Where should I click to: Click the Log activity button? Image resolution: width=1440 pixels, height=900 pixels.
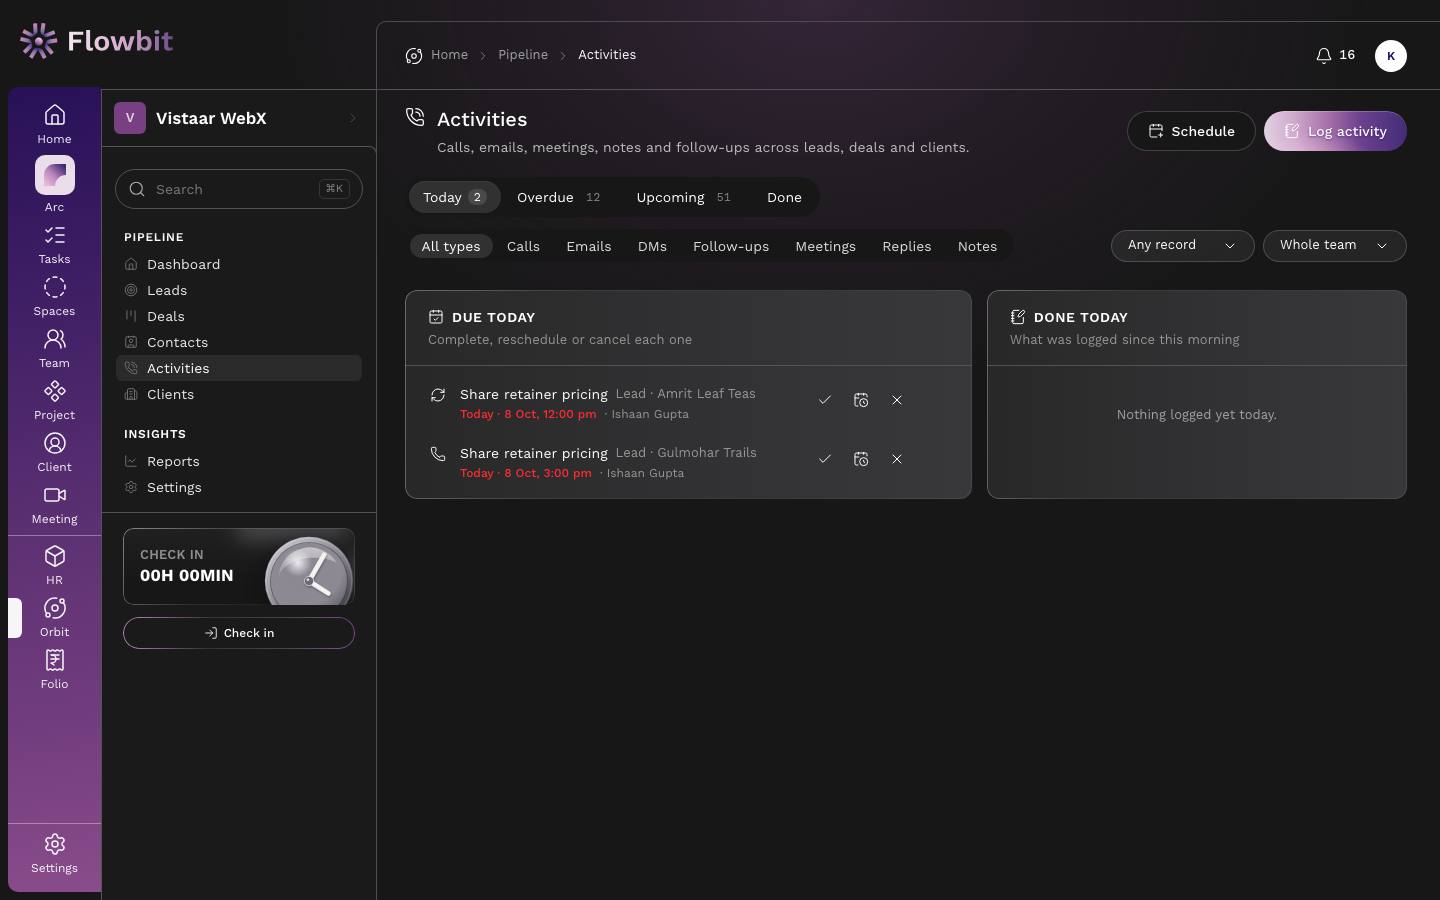click(x=1335, y=131)
